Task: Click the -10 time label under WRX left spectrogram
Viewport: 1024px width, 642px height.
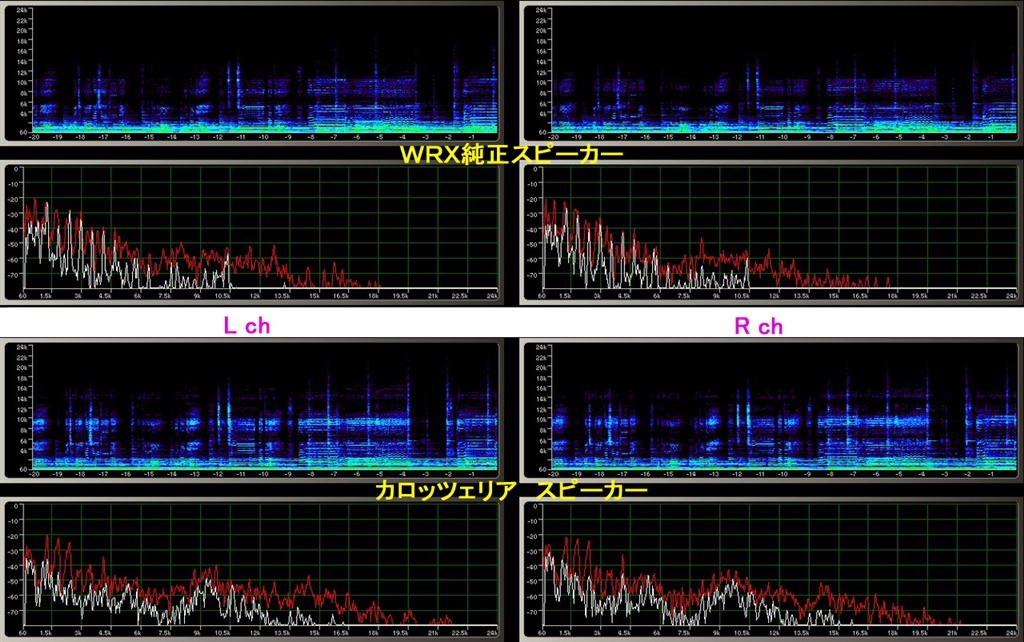Action: click(263, 137)
